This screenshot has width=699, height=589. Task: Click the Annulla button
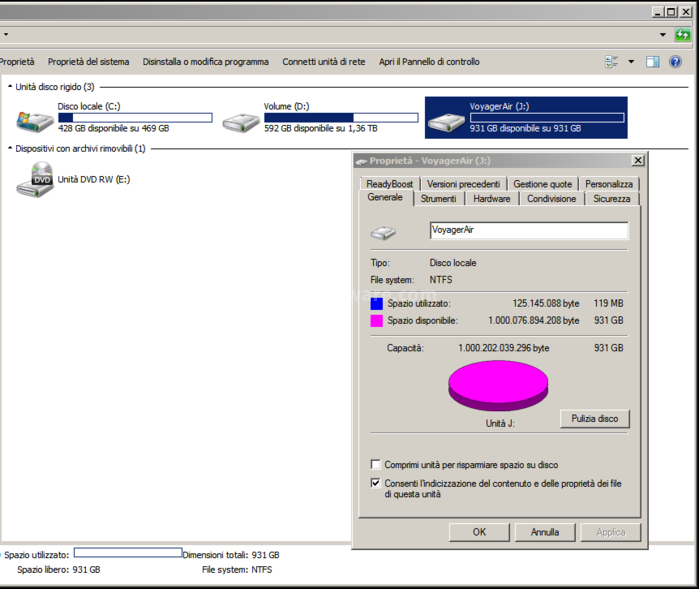click(x=545, y=532)
